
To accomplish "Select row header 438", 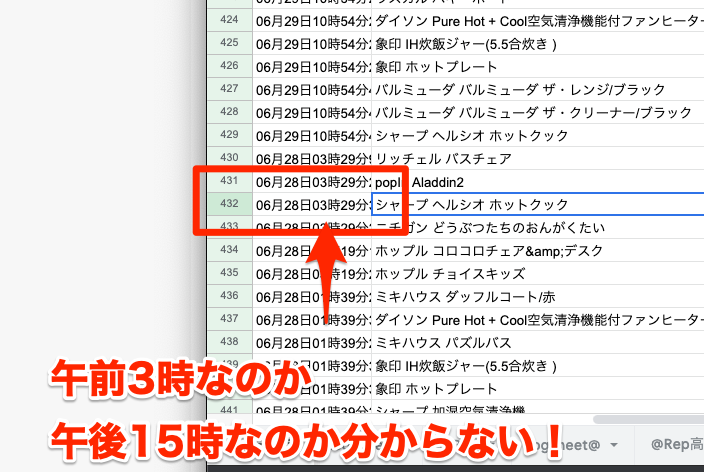I will 229,342.
